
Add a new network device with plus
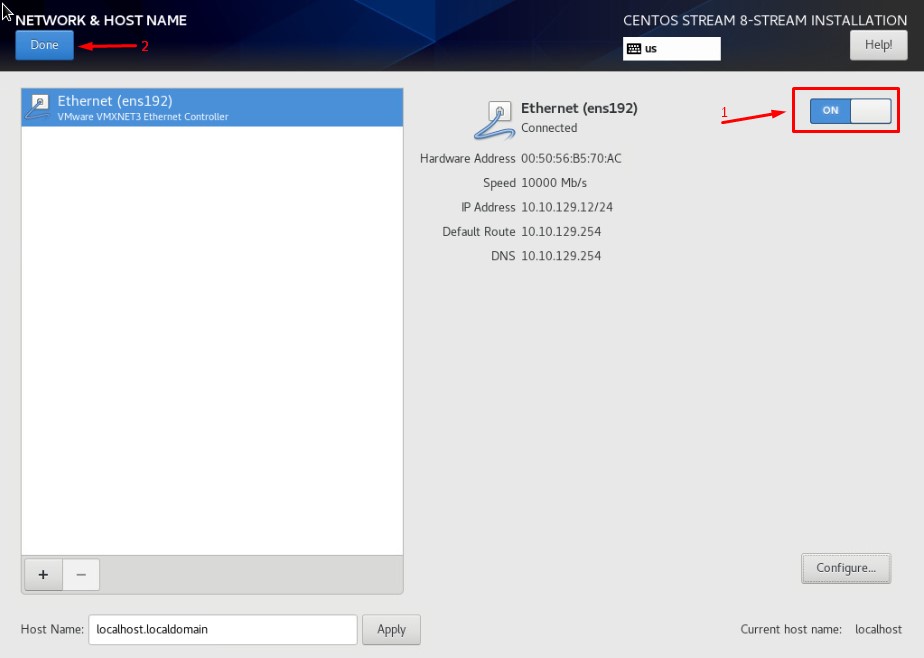coord(43,574)
